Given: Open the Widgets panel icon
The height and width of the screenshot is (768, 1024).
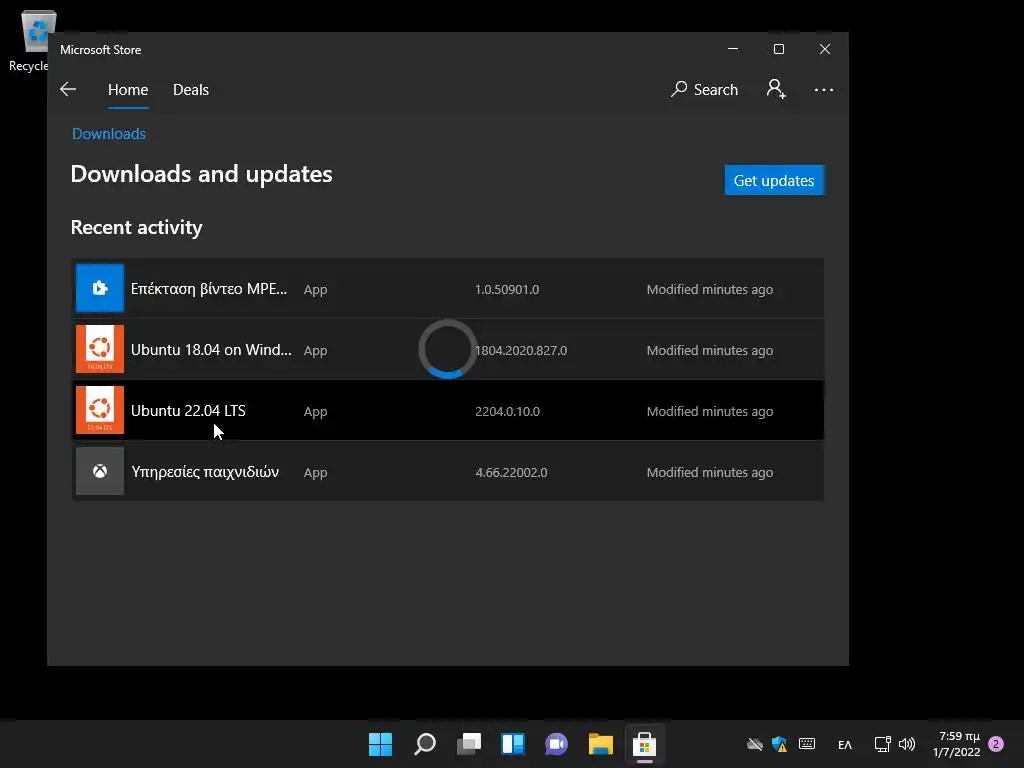Looking at the screenshot, I should pos(513,744).
